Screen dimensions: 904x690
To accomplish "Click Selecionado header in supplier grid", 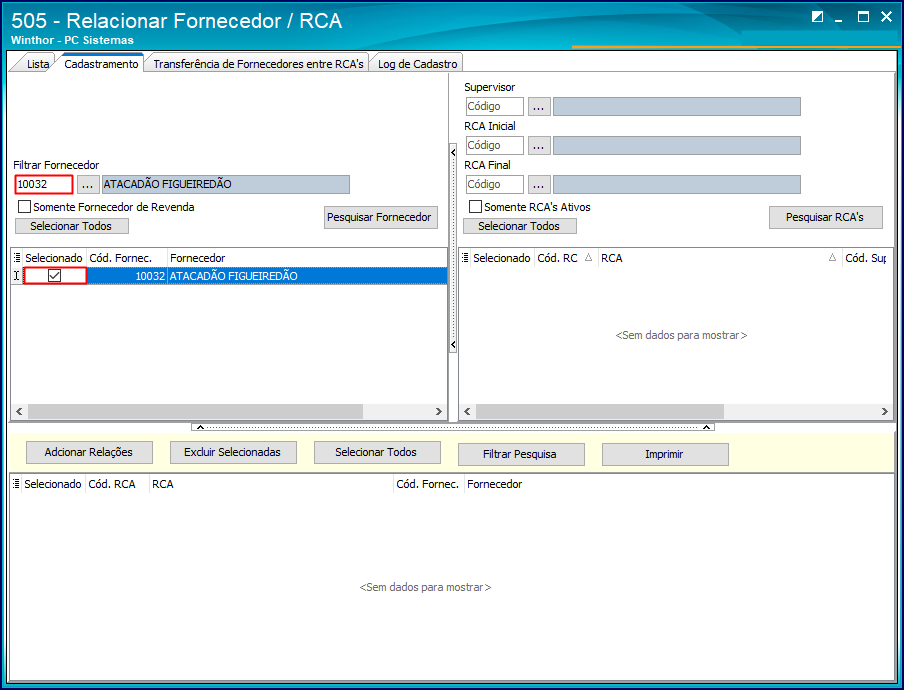I will (54, 258).
